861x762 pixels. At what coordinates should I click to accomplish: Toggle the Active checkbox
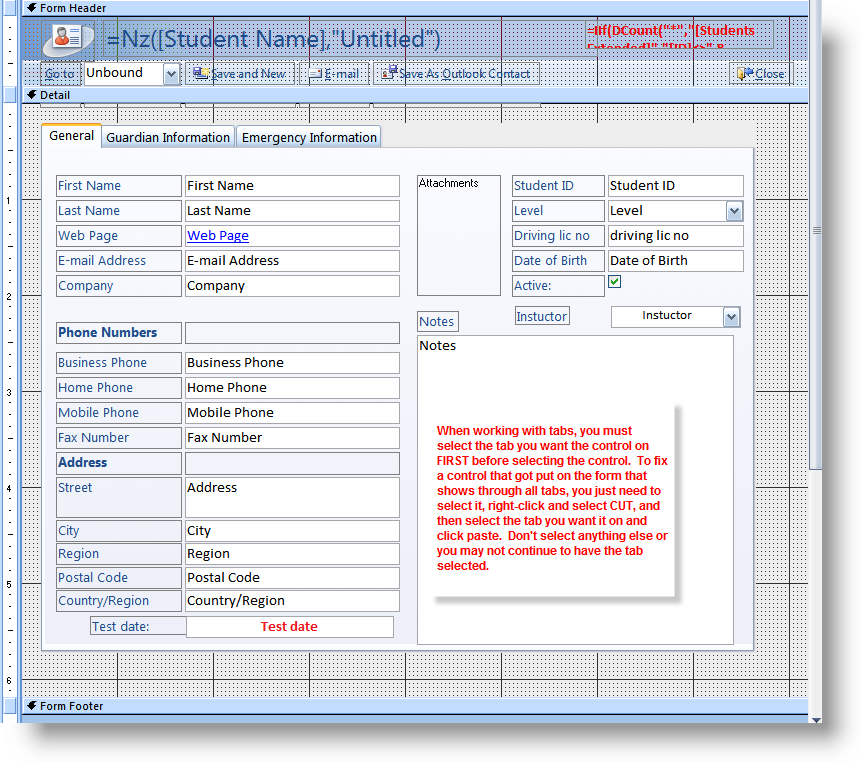pos(615,282)
